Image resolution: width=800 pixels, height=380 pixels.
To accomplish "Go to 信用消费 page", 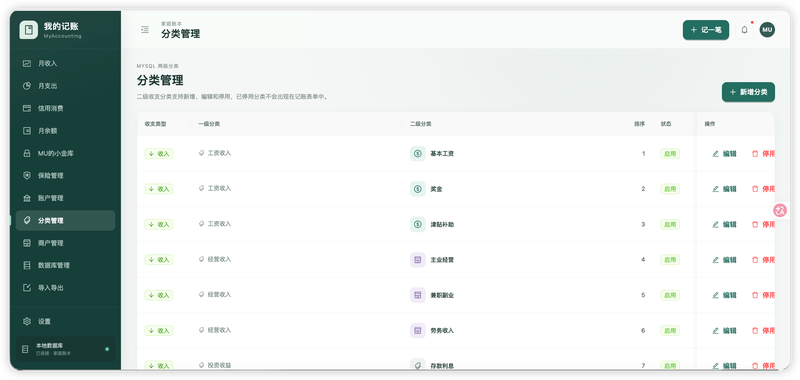I will pyautogui.click(x=65, y=109).
